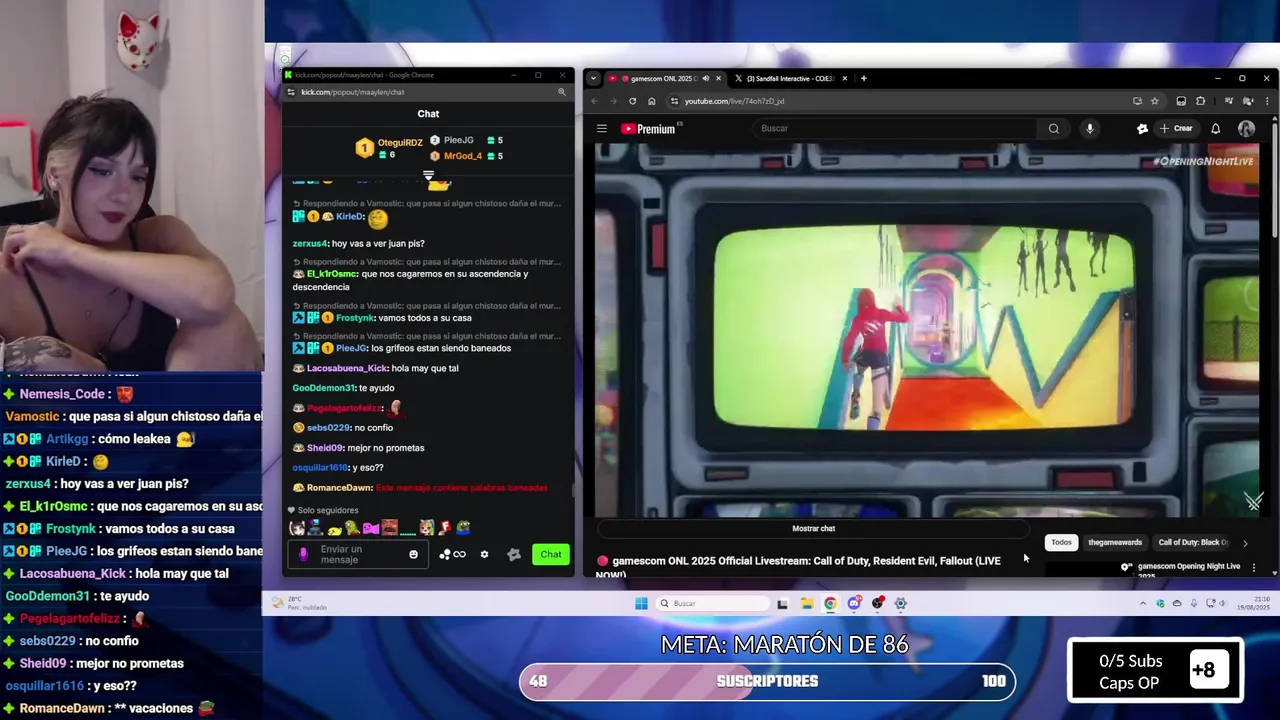1280x720 pixels.
Task: Open File Explorer from taskbar
Action: tap(807, 603)
